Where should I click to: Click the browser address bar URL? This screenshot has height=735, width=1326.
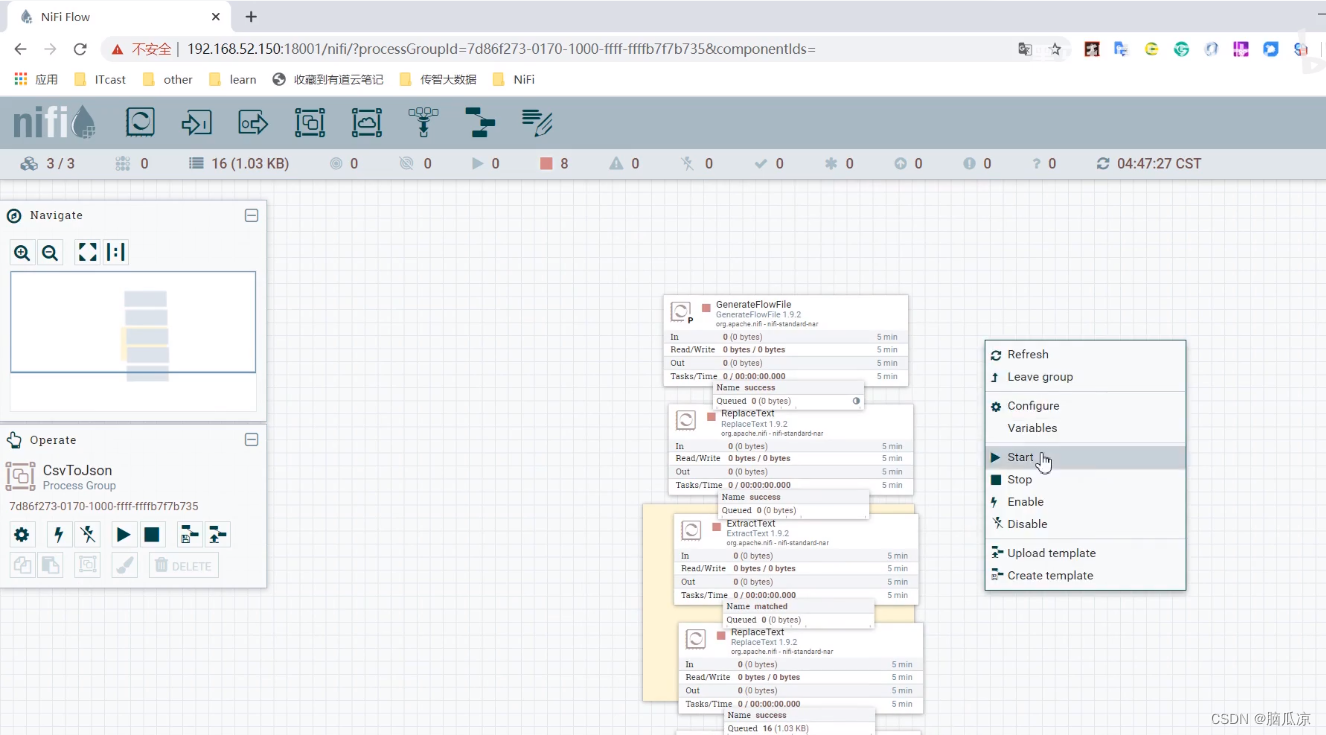[501, 49]
